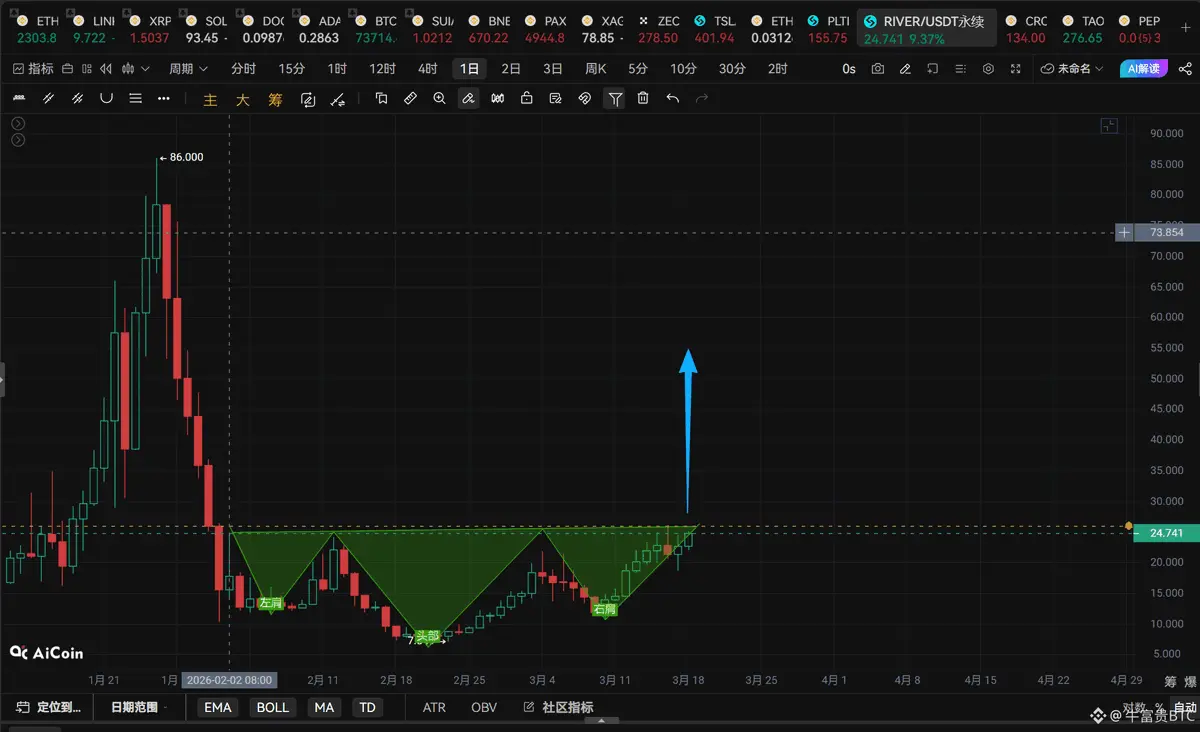Open 社区指标 community indicators
The width and height of the screenshot is (1200, 732).
[x=558, y=707]
